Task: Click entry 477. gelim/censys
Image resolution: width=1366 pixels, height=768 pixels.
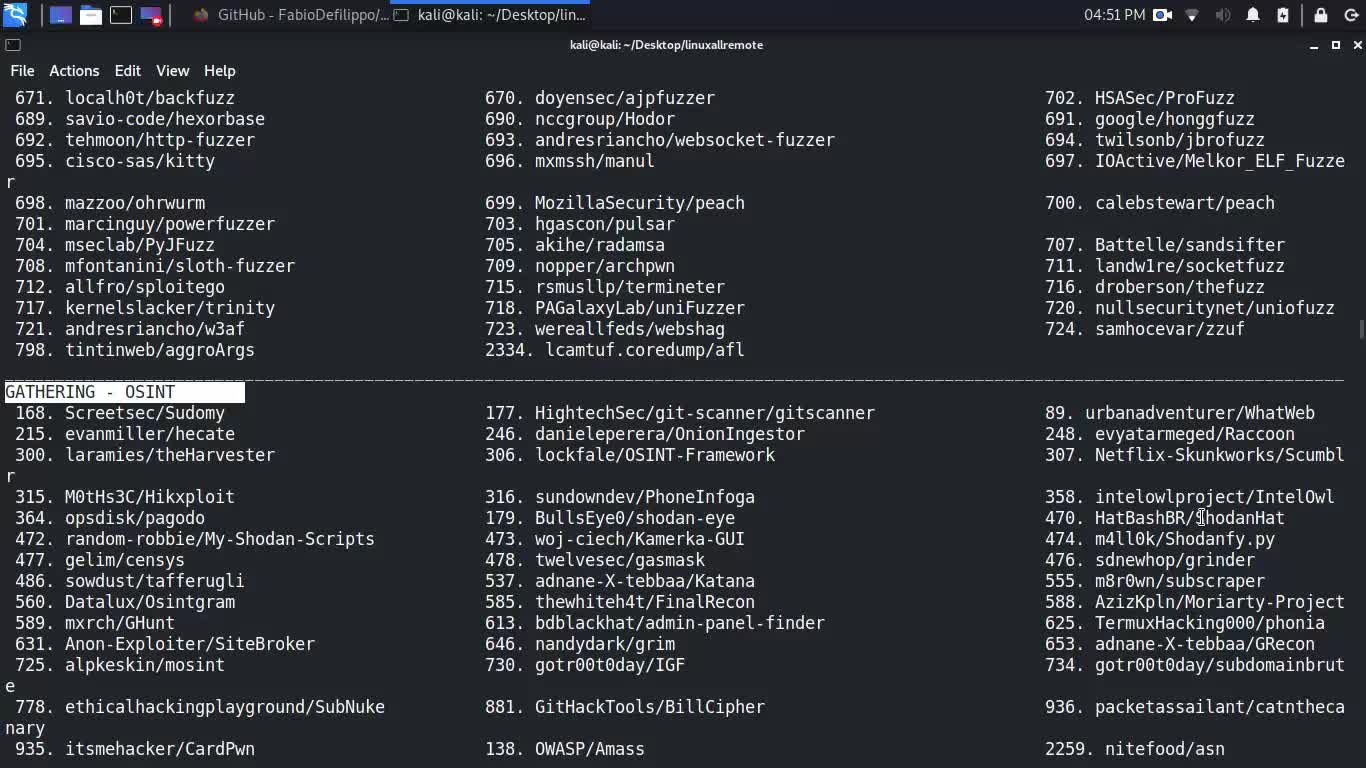Action: (x=100, y=560)
